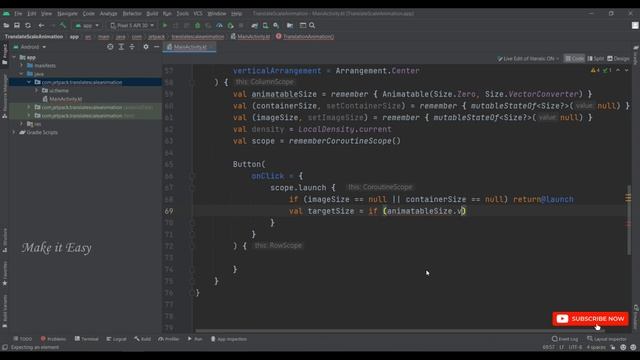Click the Expand All icon in Project panel
Viewport: 640px width, 360px height.
pyautogui.click(x=121, y=47)
